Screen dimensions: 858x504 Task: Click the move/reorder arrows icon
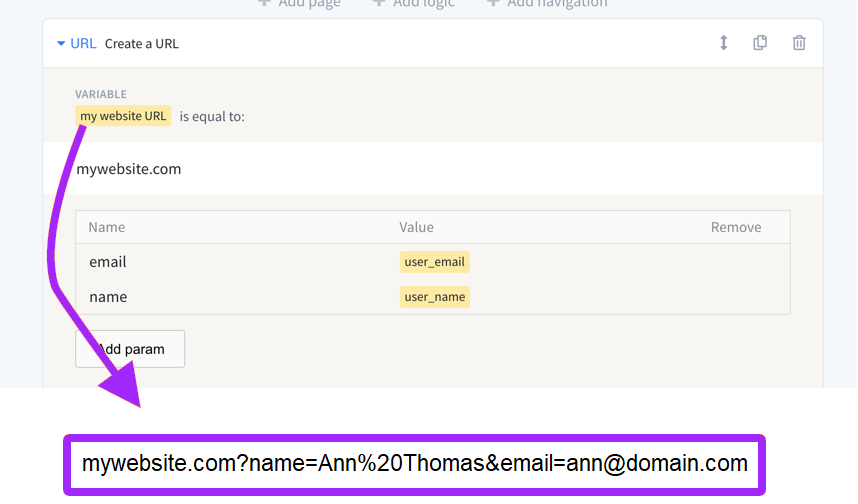[x=724, y=43]
